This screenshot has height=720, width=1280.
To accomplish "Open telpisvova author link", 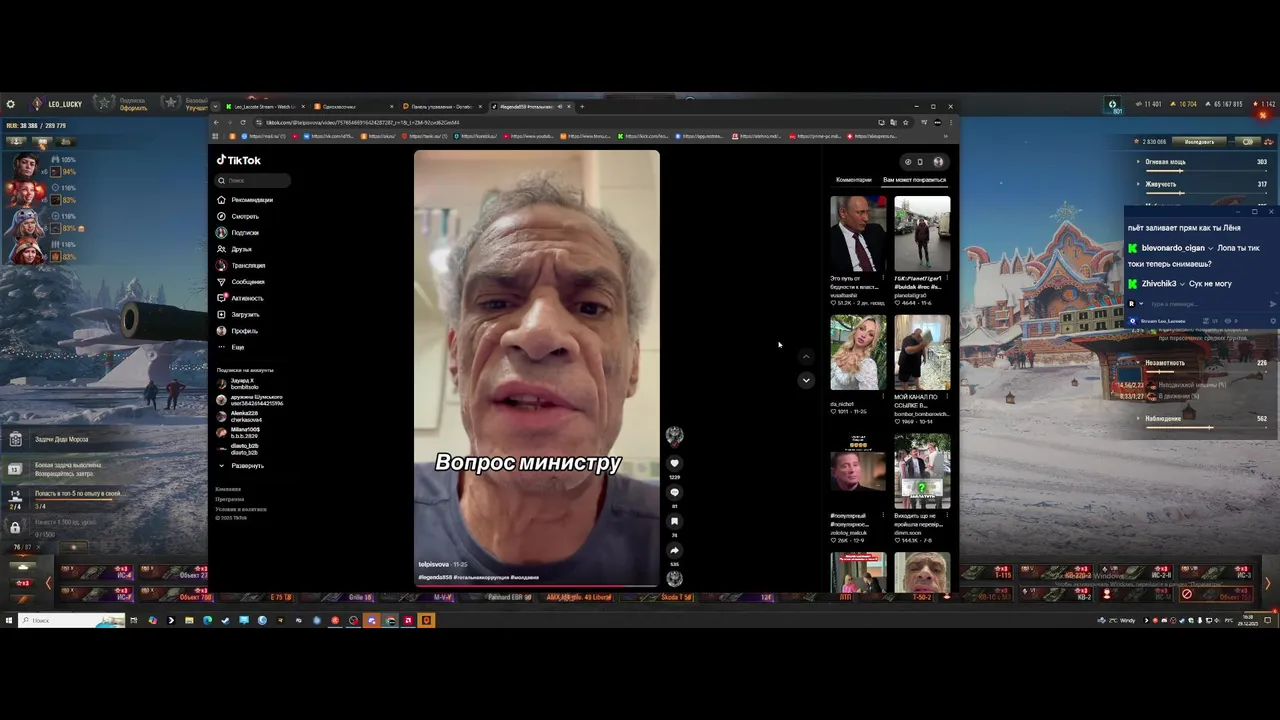I will pos(434,564).
